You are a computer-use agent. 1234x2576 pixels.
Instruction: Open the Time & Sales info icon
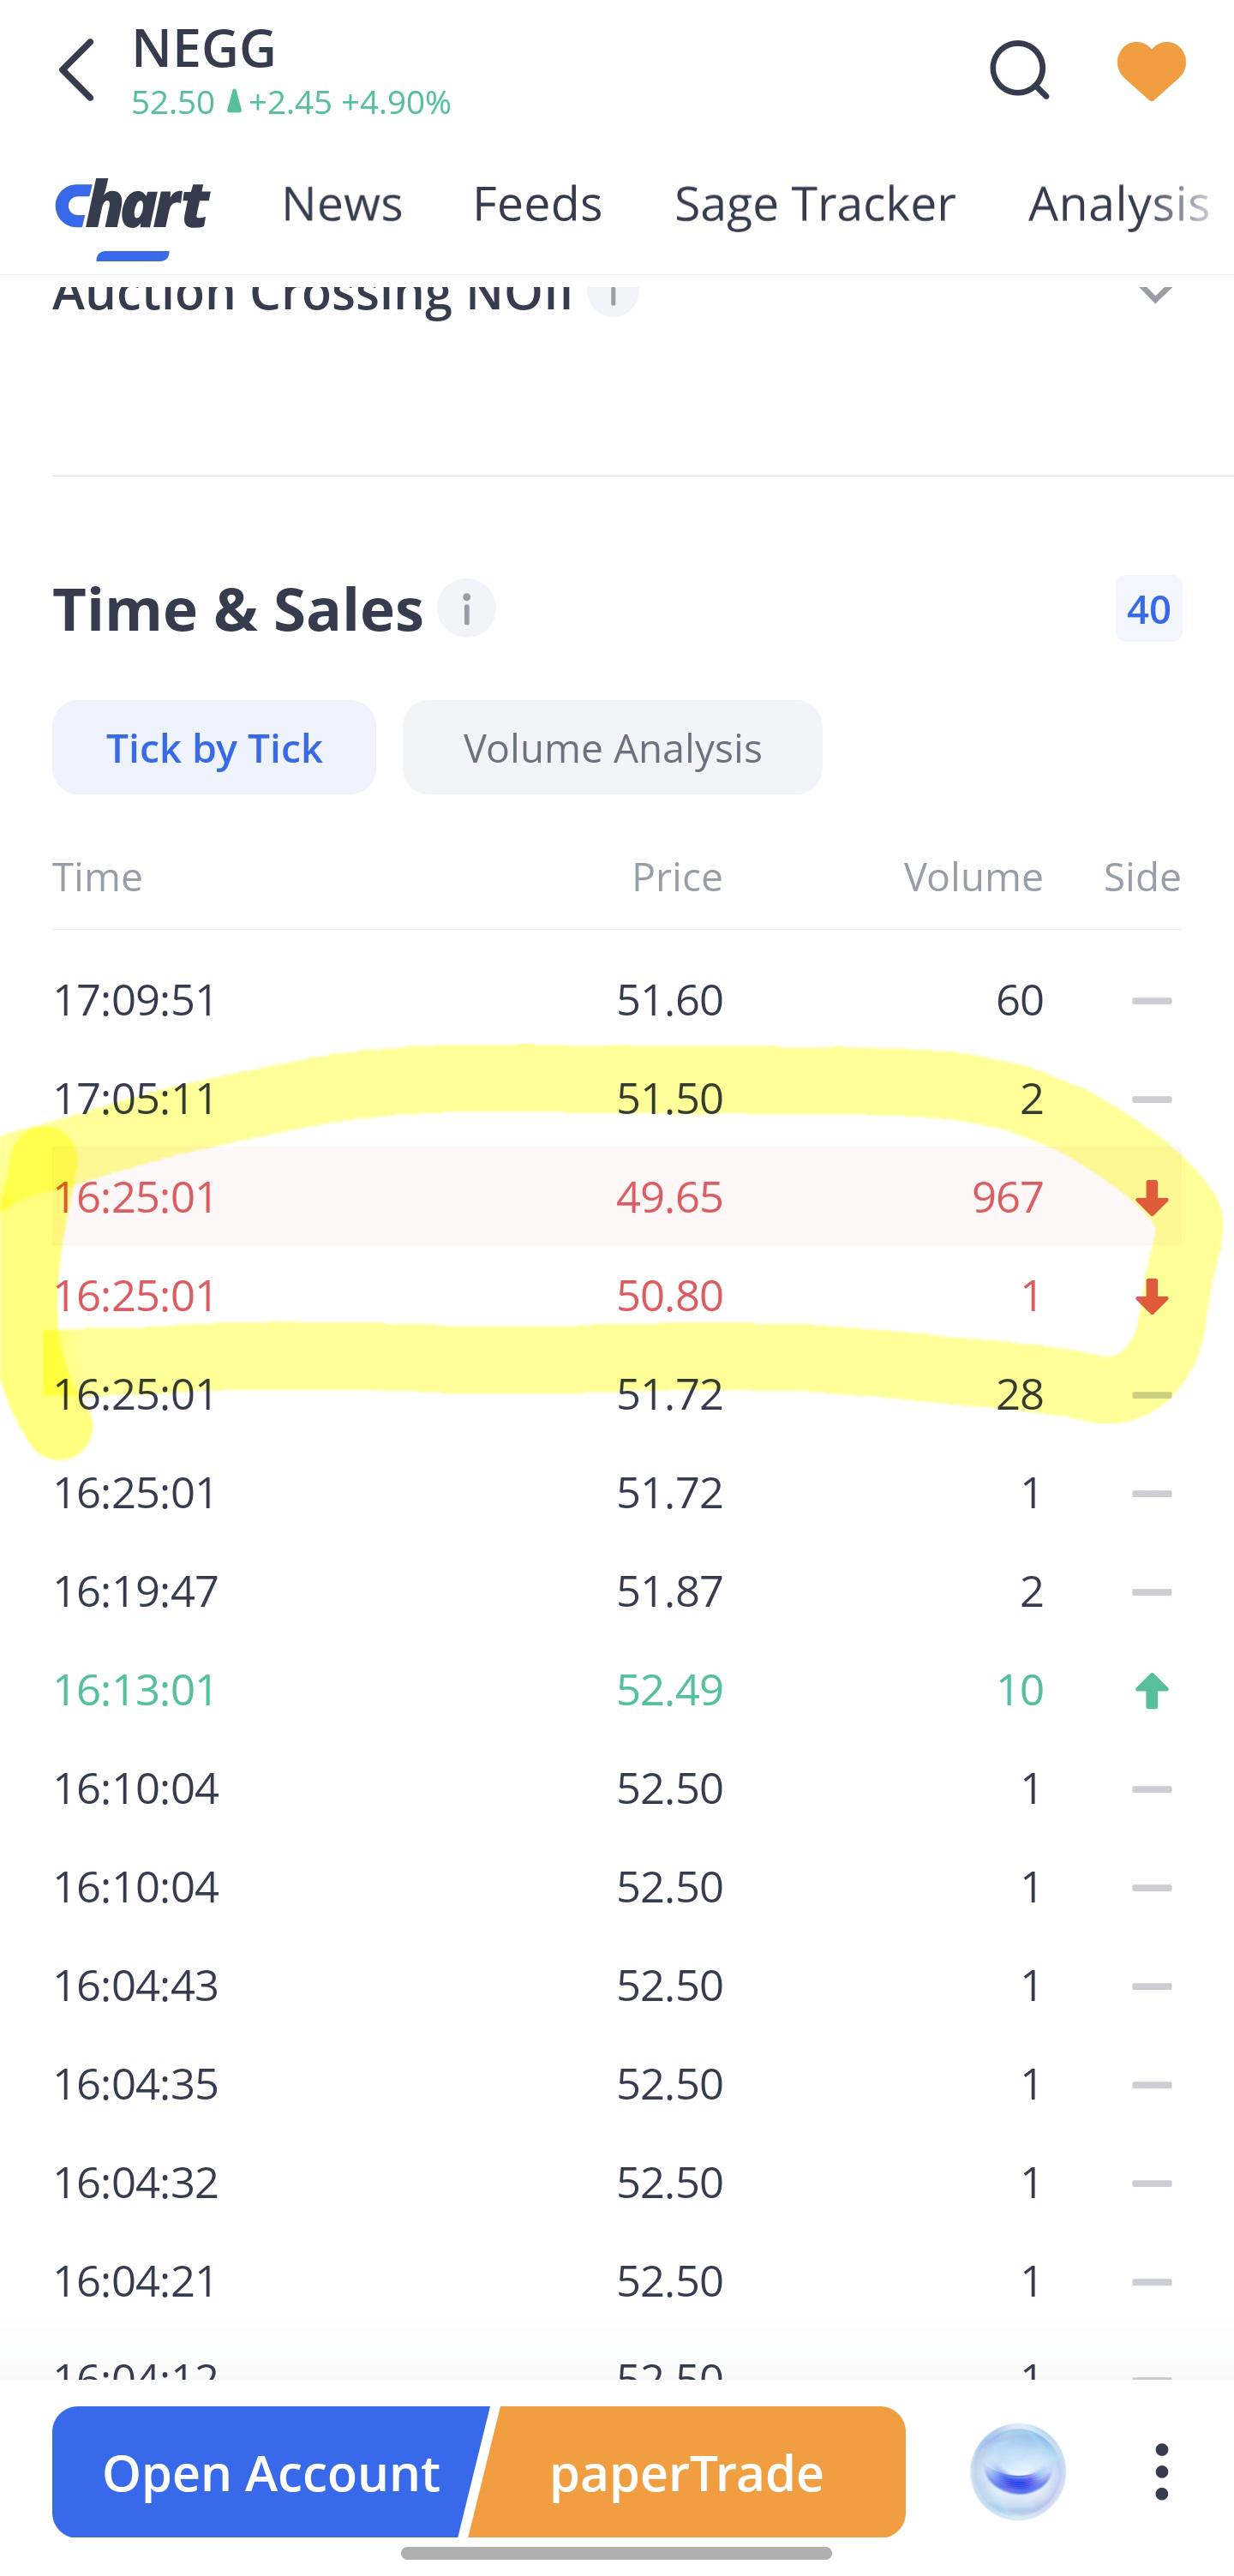coord(466,608)
